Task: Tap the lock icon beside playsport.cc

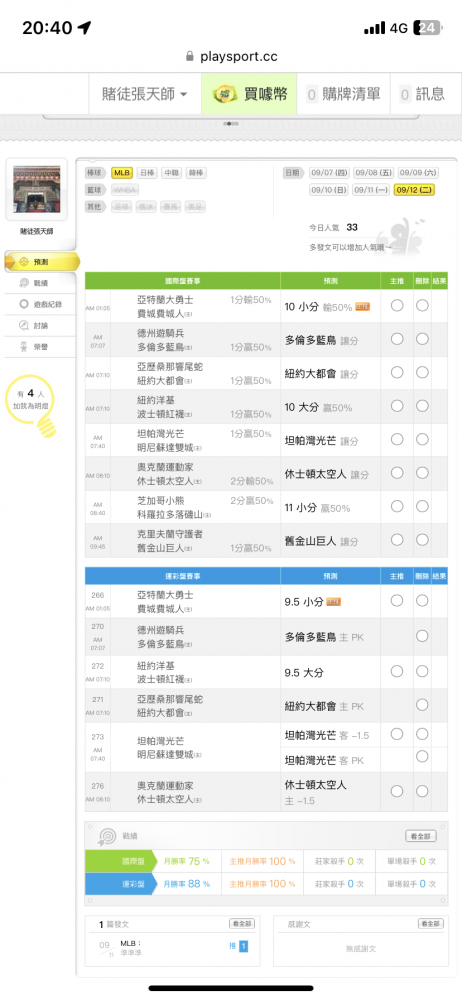Action: (189, 57)
